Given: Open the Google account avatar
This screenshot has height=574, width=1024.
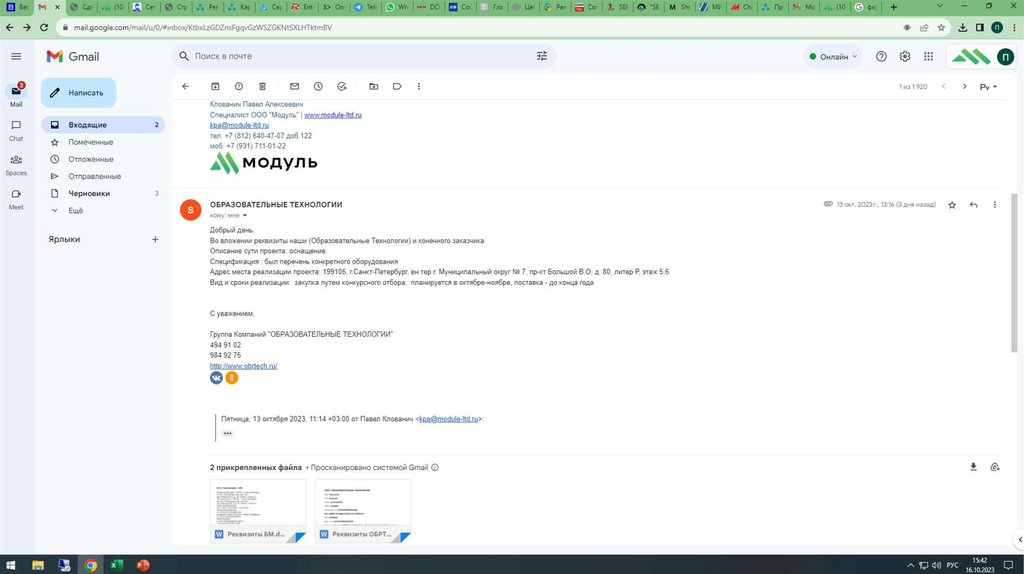Looking at the screenshot, I should coord(1005,57).
